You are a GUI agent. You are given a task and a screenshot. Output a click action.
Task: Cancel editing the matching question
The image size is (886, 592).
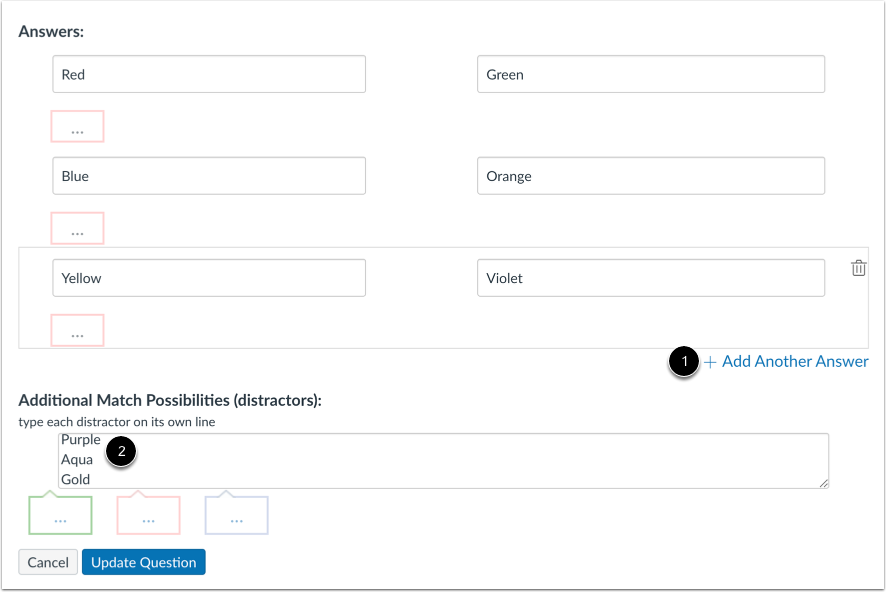[47, 562]
